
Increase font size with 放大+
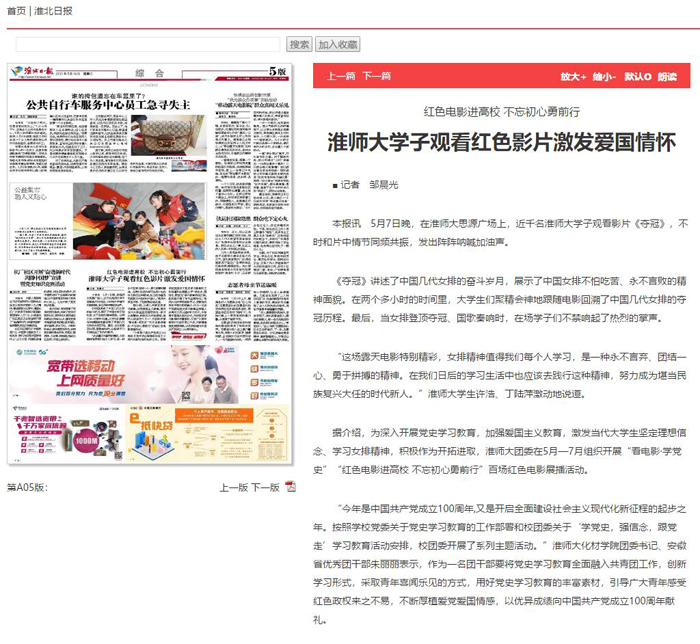tap(572, 76)
